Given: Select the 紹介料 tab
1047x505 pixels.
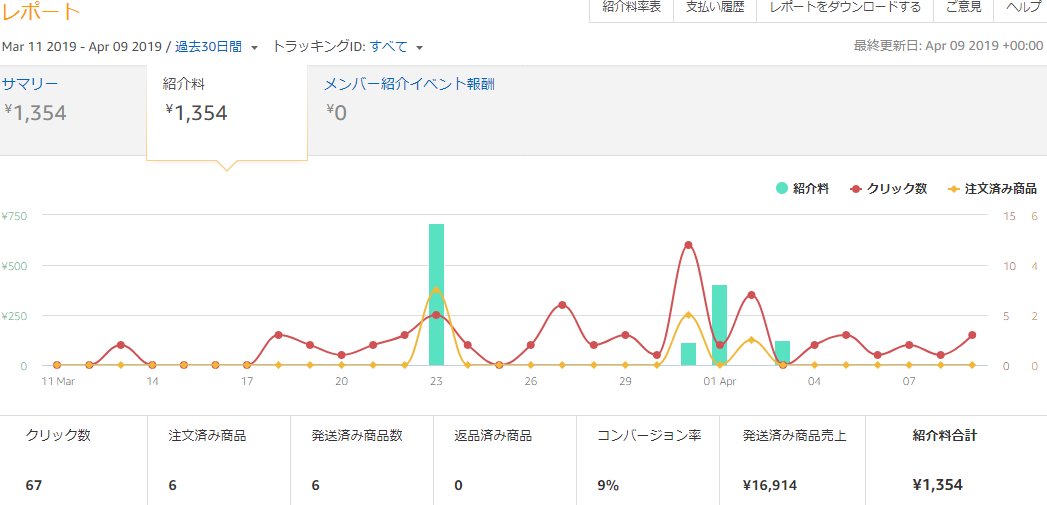Looking at the screenshot, I should (227, 112).
